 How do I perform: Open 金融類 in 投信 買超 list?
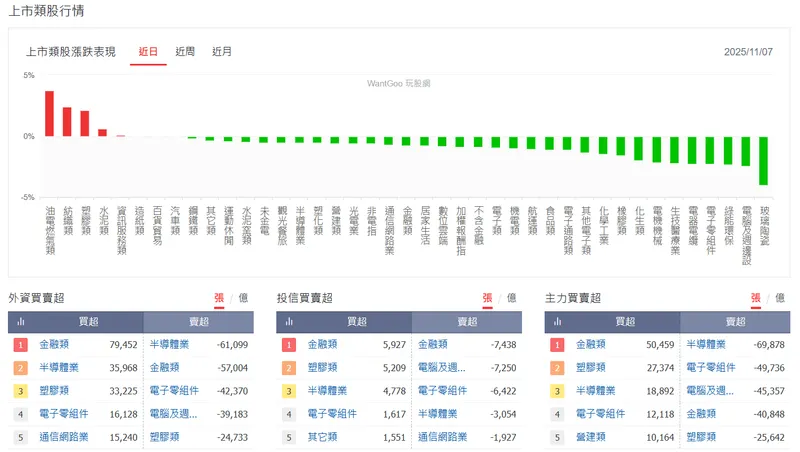[x=322, y=345]
